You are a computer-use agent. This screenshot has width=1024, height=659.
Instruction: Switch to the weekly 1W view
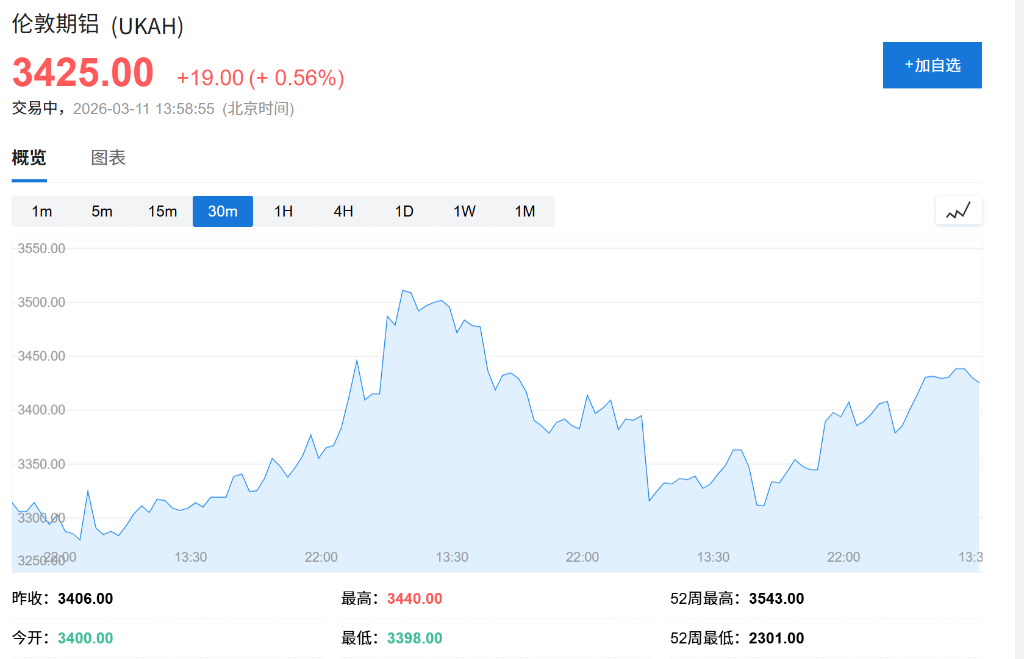click(x=463, y=211)
